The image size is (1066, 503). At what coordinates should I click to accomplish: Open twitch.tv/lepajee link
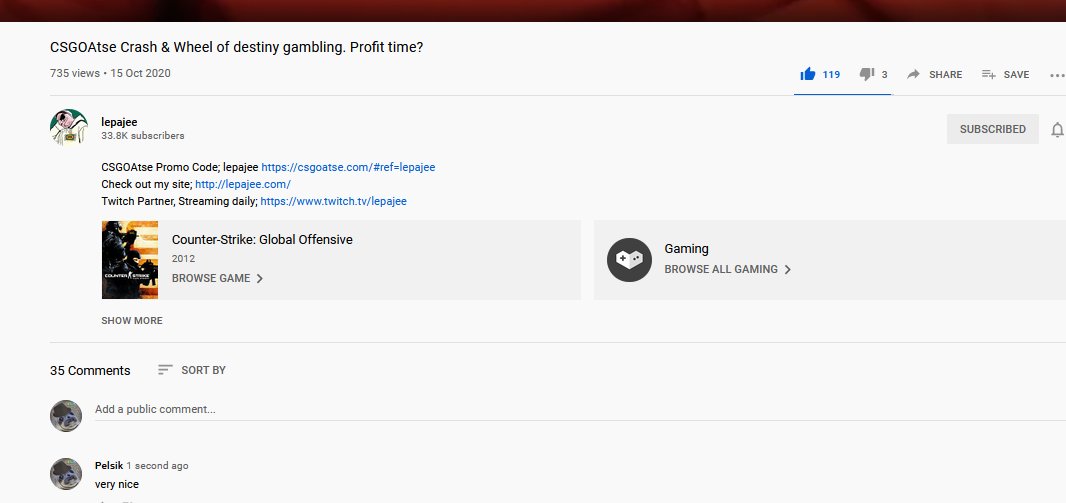click(333, 201)
